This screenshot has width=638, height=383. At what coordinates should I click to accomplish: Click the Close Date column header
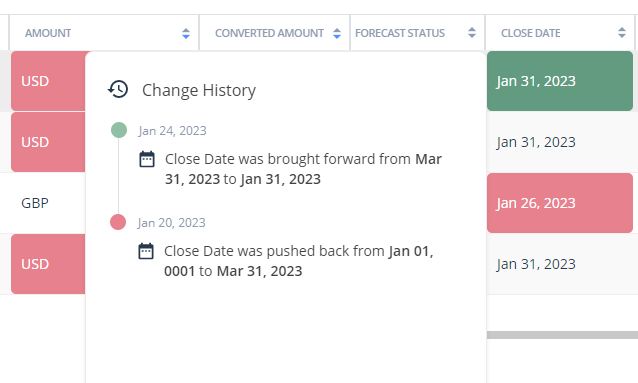tap(559, 33)
